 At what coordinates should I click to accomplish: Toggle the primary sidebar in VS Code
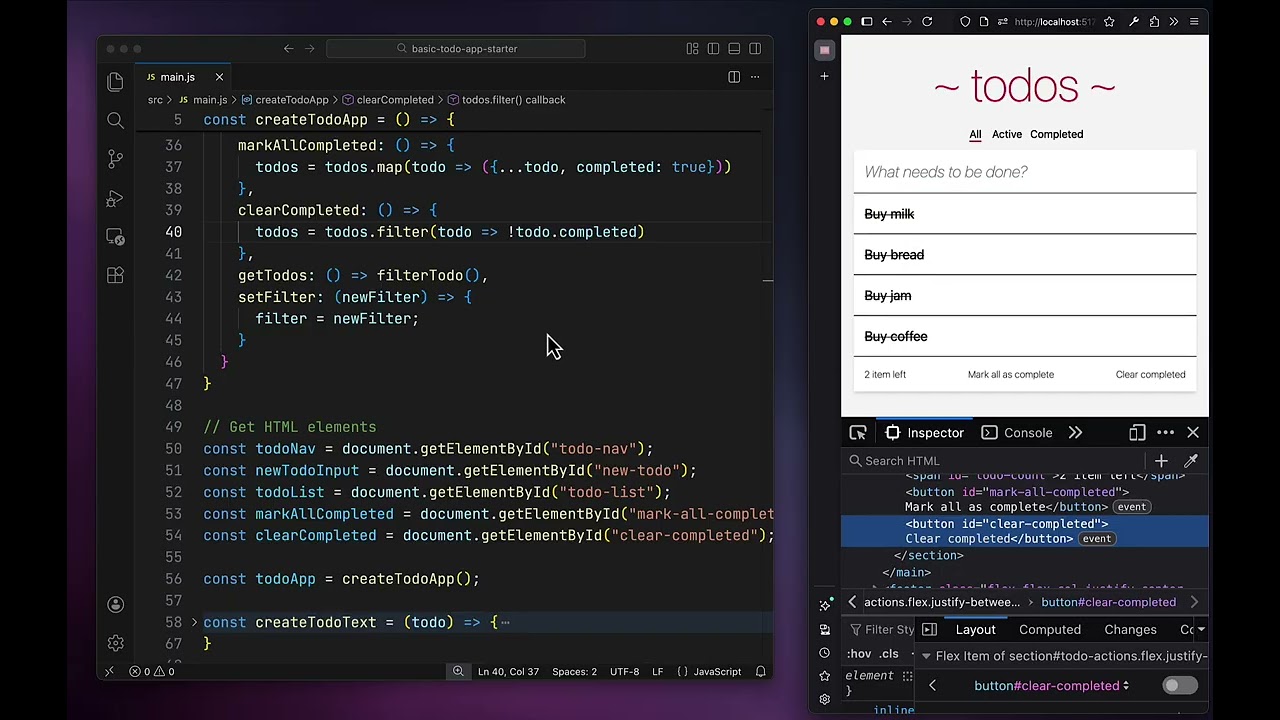pyautogui.click(x=713, y=48)
